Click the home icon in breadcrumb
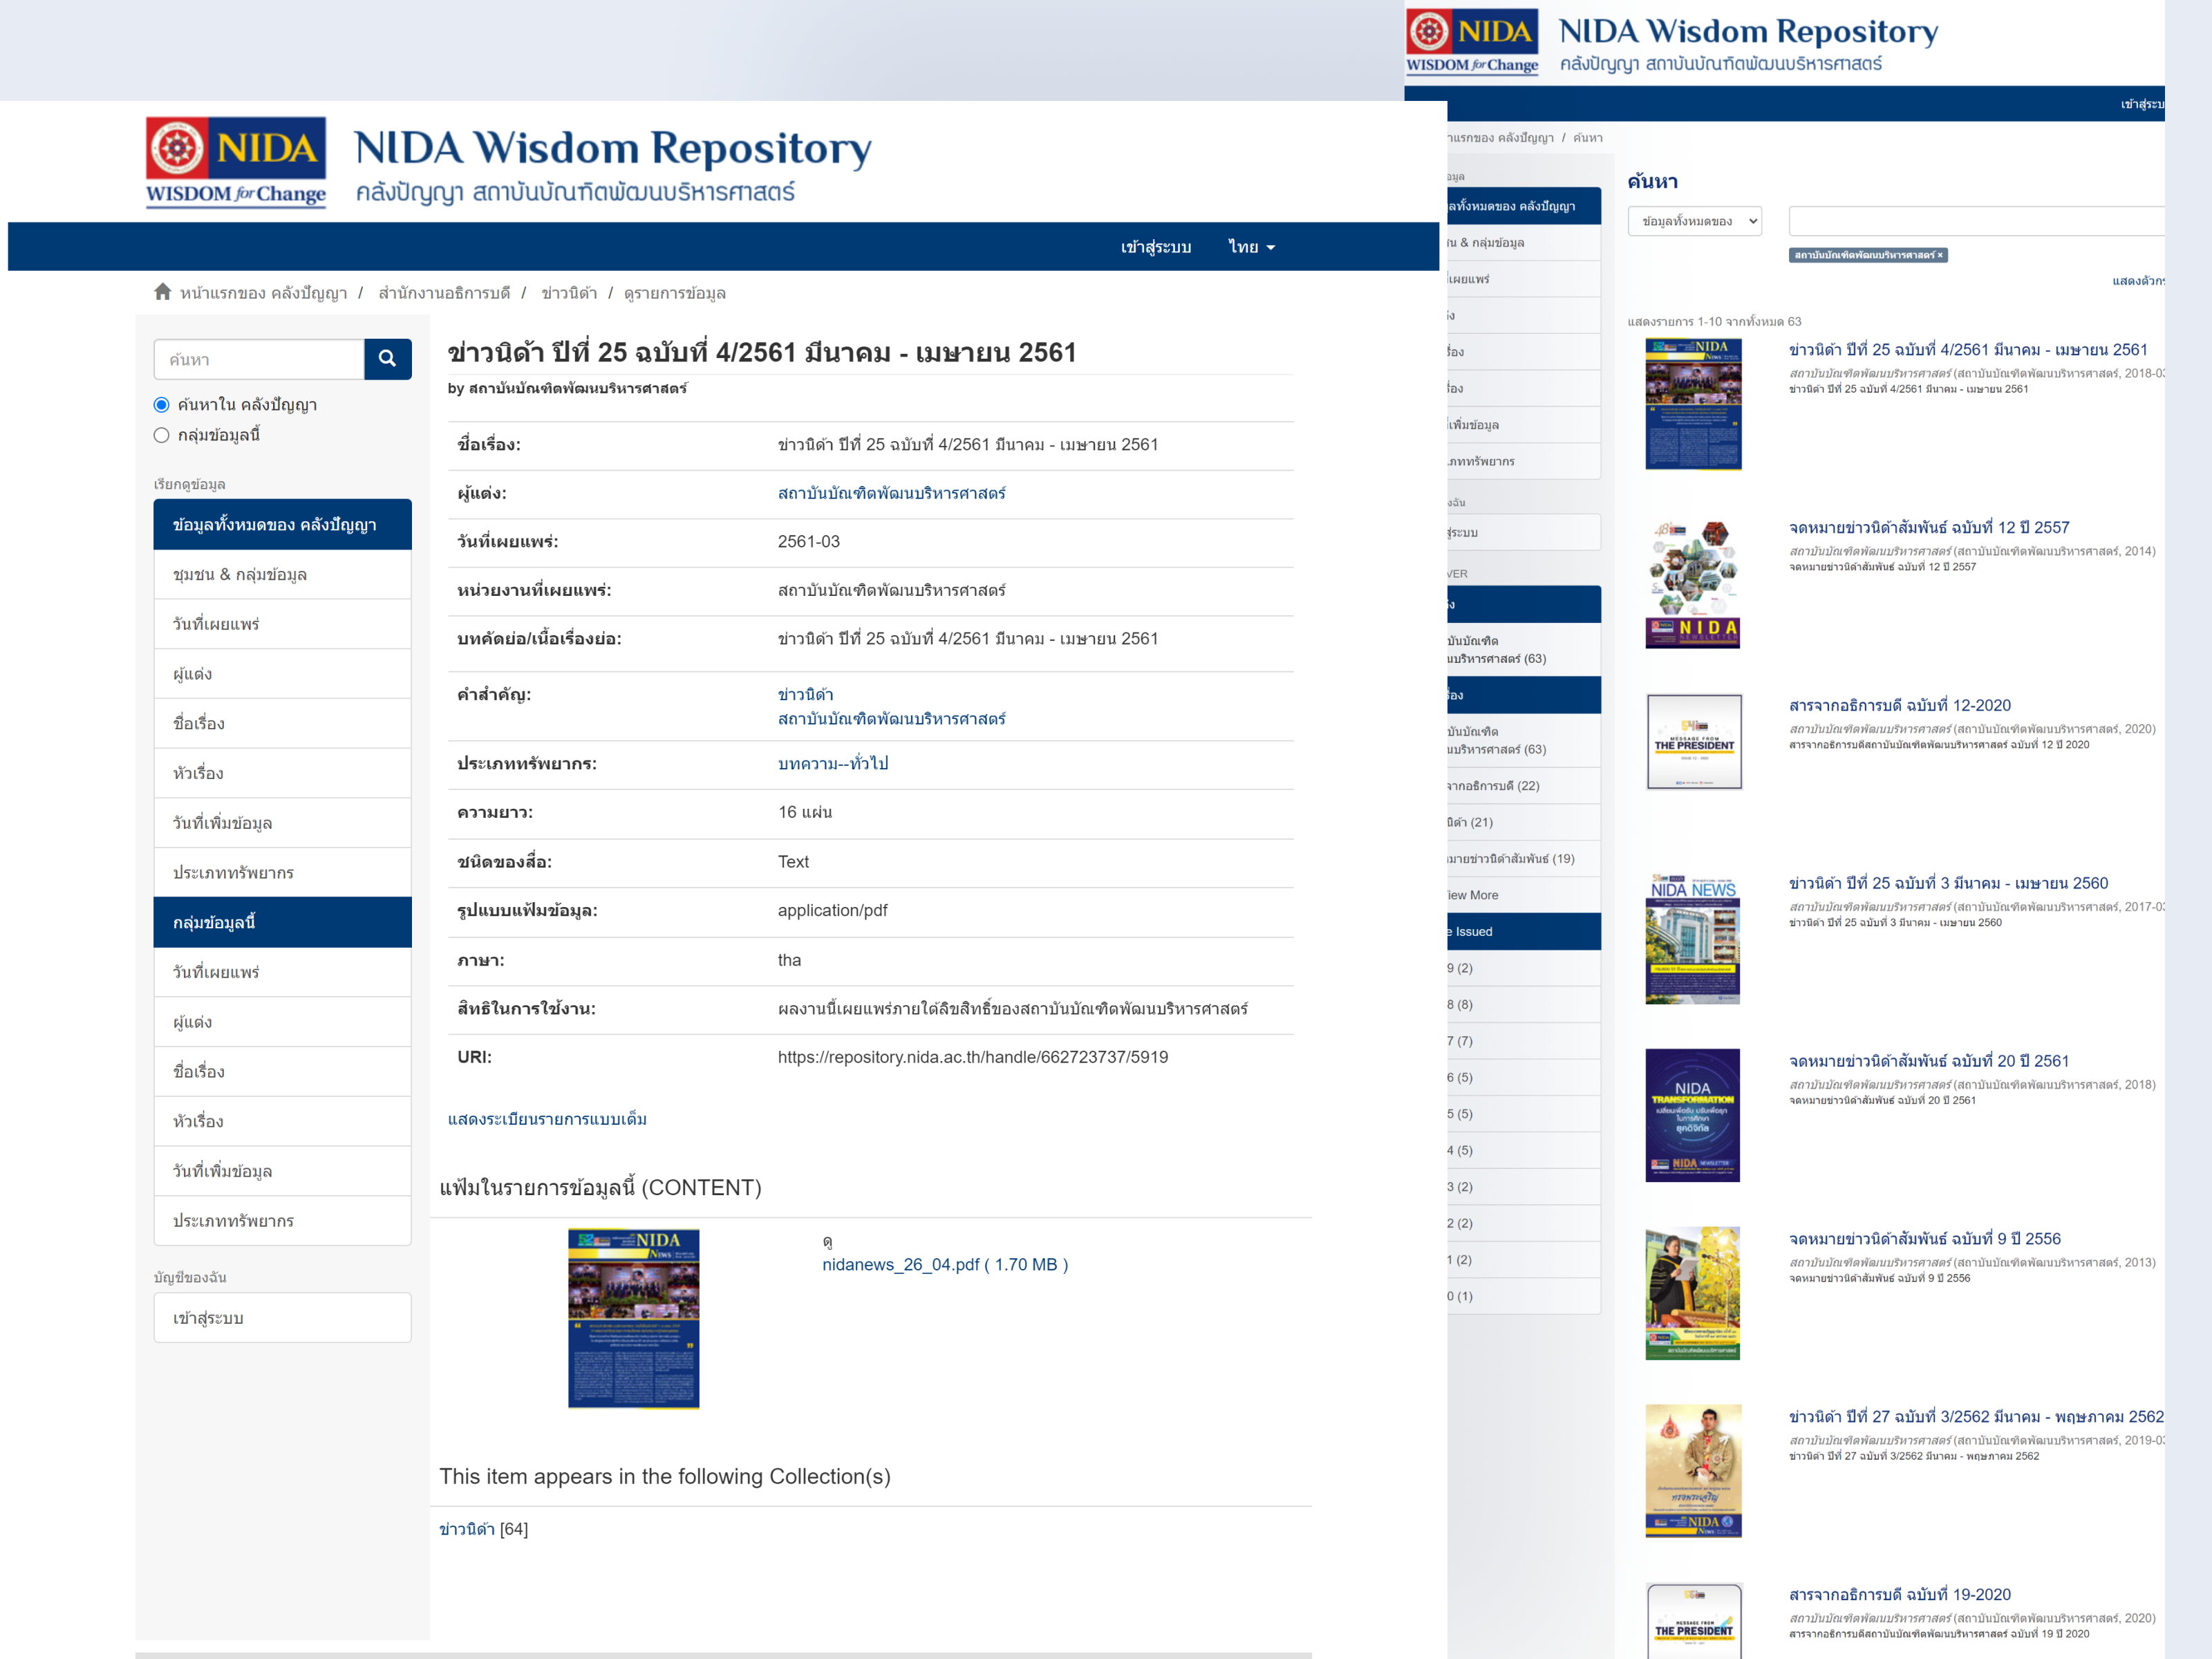Screen dimensions: 2212x1659 (162, 292)
